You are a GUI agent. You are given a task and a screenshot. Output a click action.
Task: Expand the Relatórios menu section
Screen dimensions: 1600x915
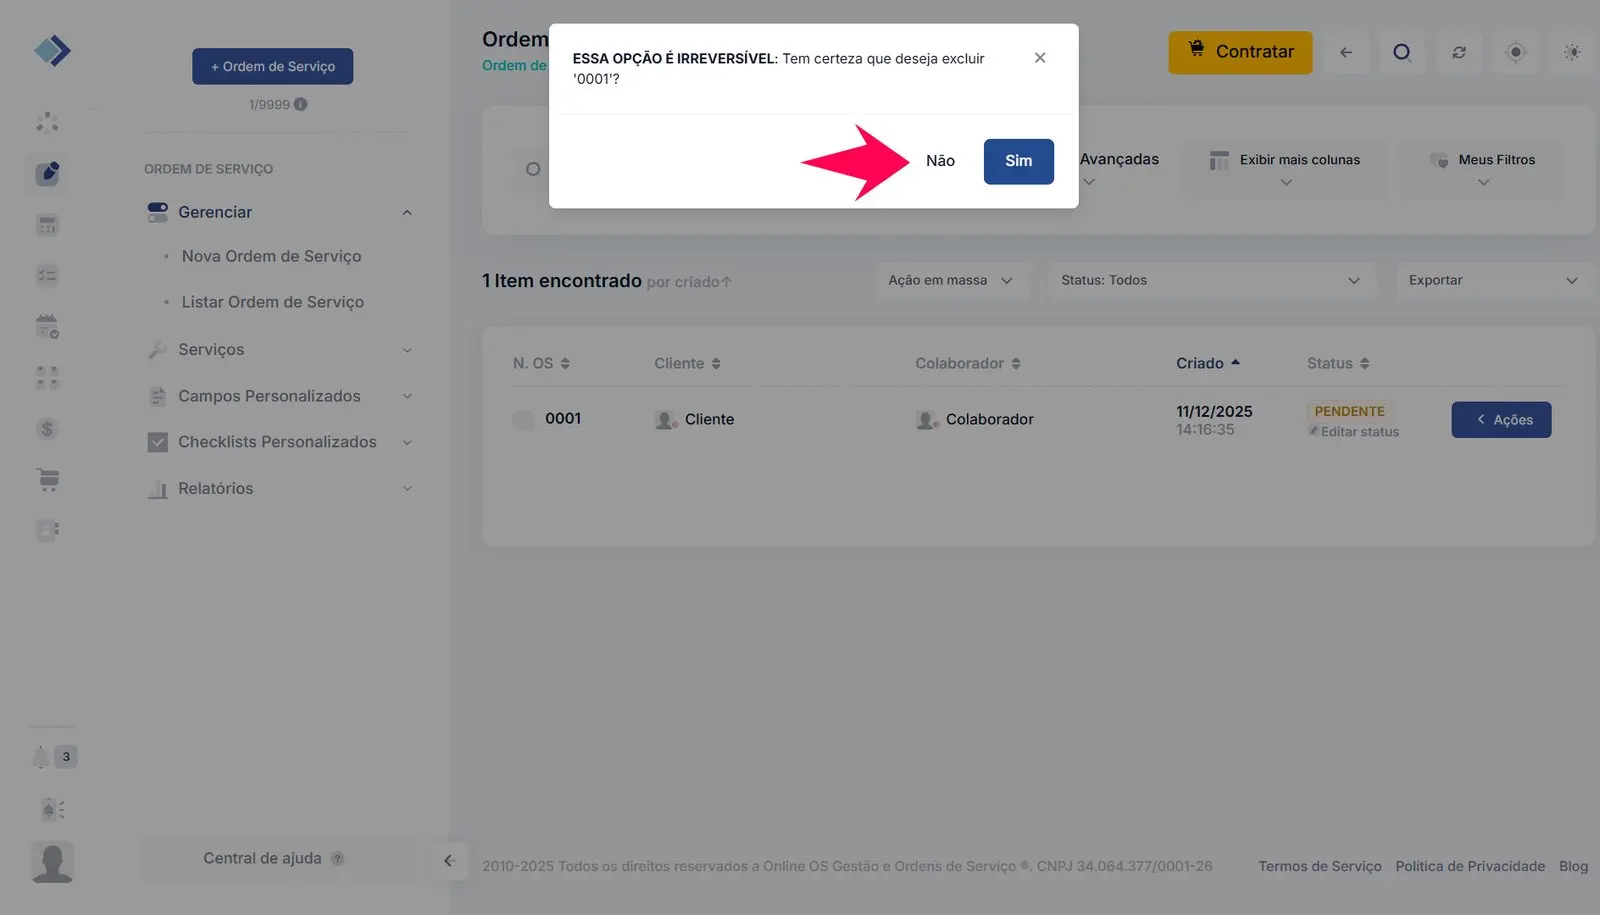tap(280, 489)
